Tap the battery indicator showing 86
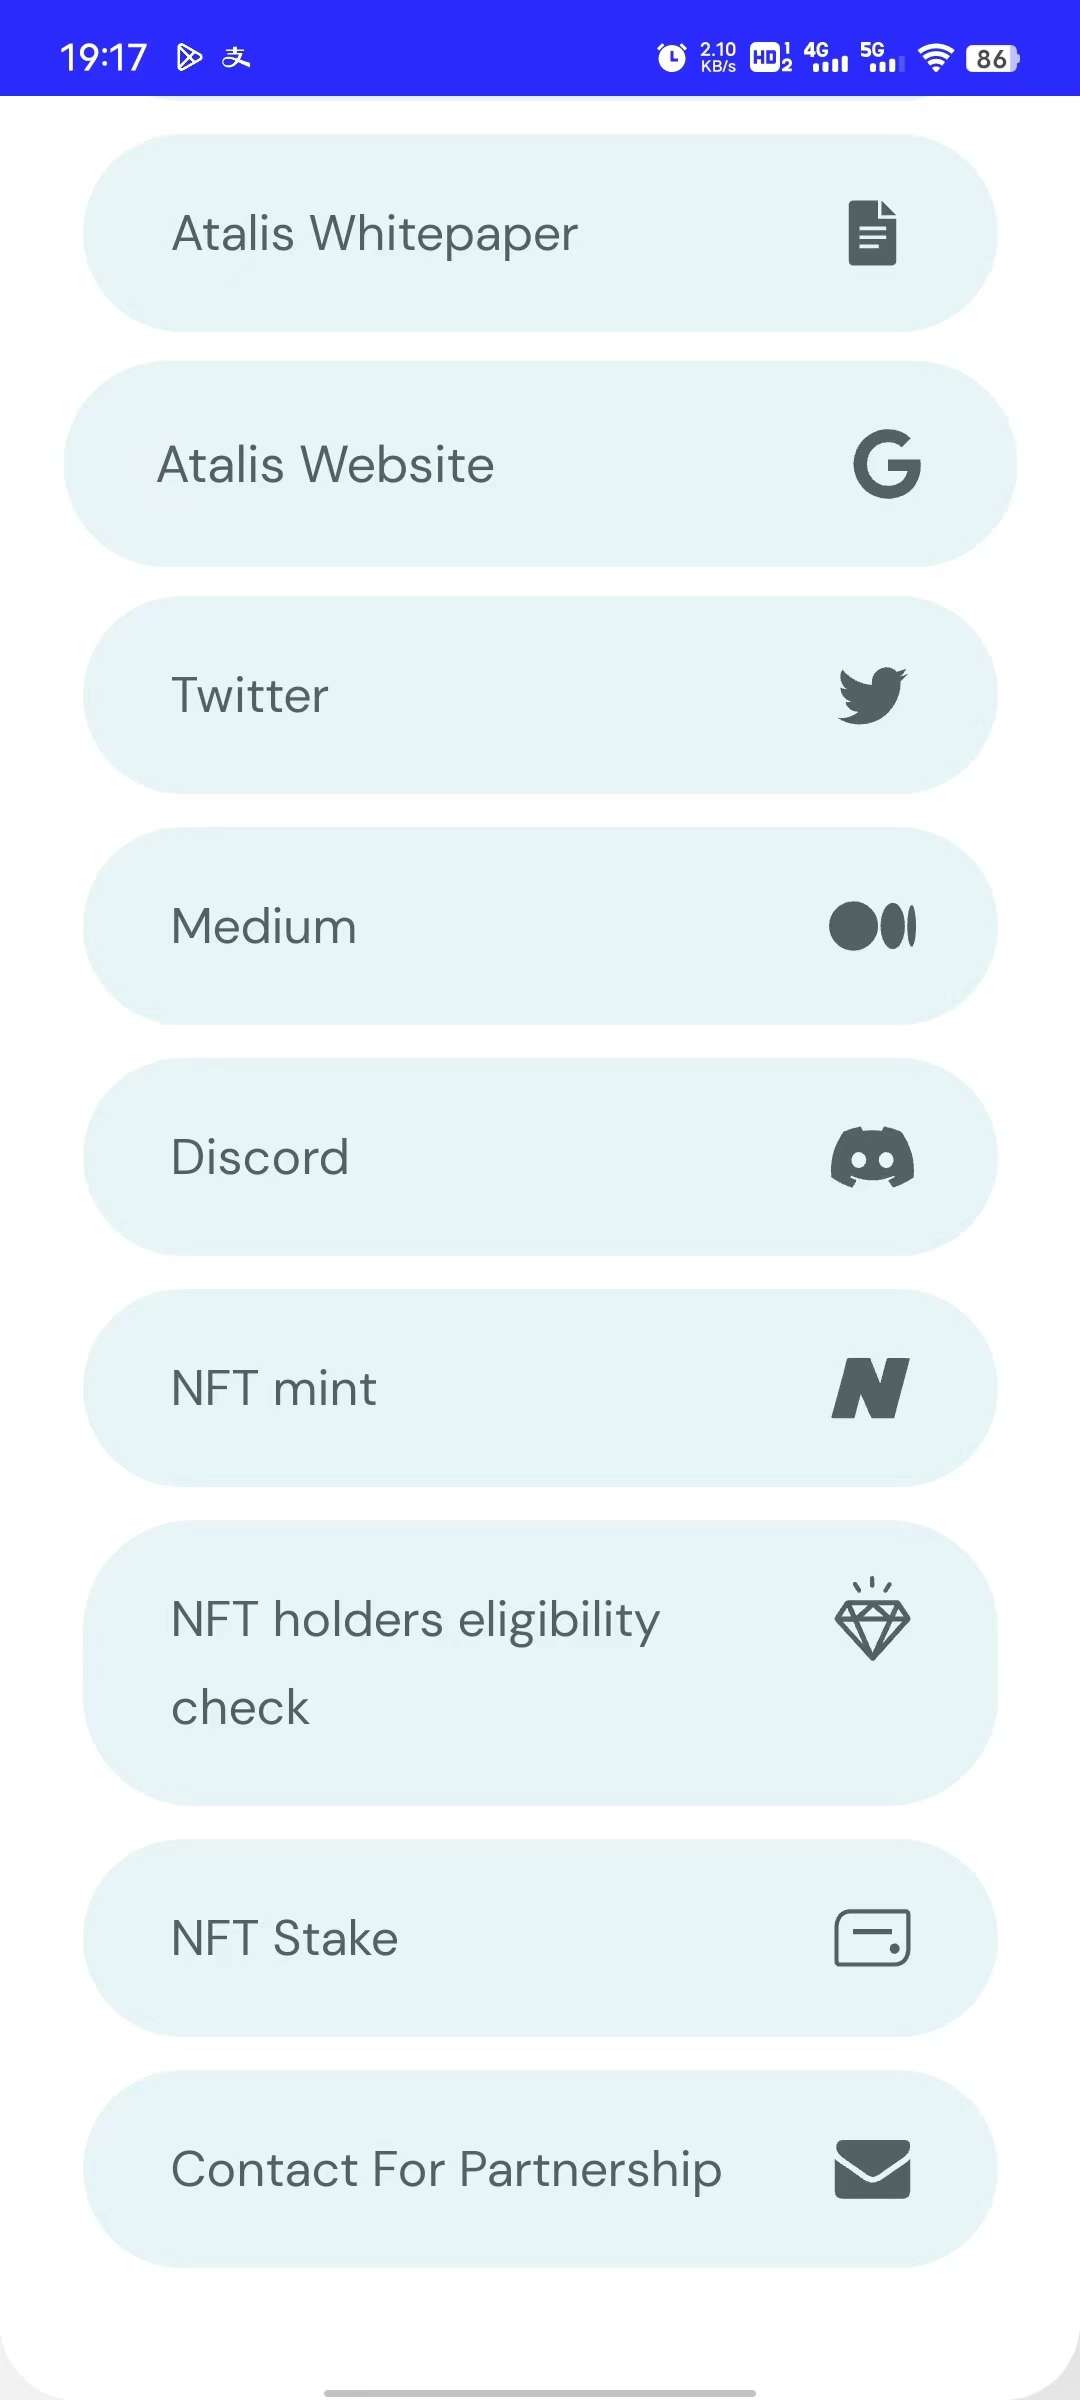Viewport: 1080px width, 2400px height. [993, 59]
